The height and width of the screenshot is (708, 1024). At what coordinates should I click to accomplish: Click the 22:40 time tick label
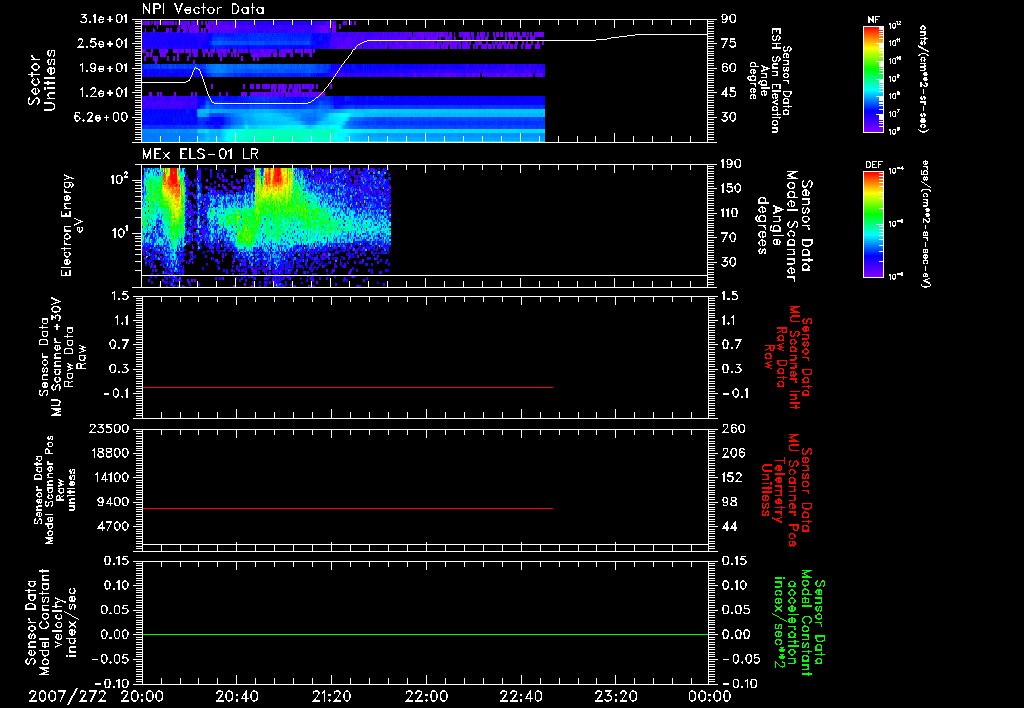520,696
